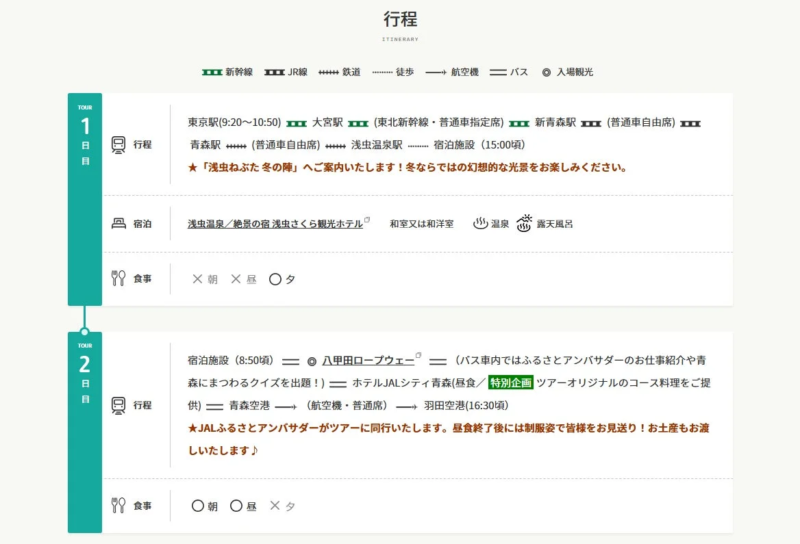Click the Tour 2日目 teal day marker

[x=85, y=432]
